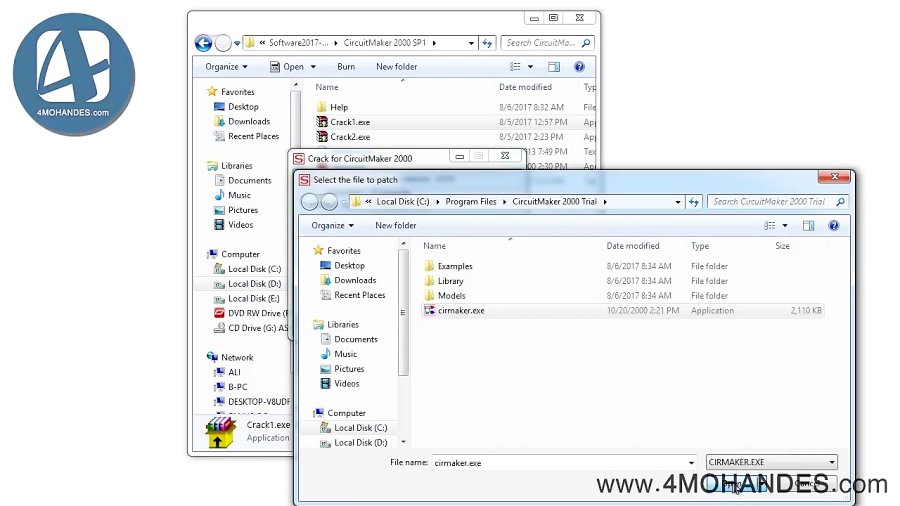This screenshot has width=900, height=506.
Task: Open Desktop favorite in Explorer window
Action: [x=243, y=107]
